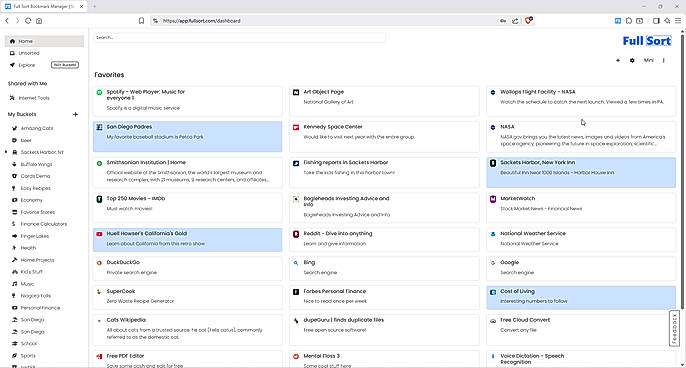Go back to previous page
The height and width of the screenshot is (368, 686).
pos(7,21)
